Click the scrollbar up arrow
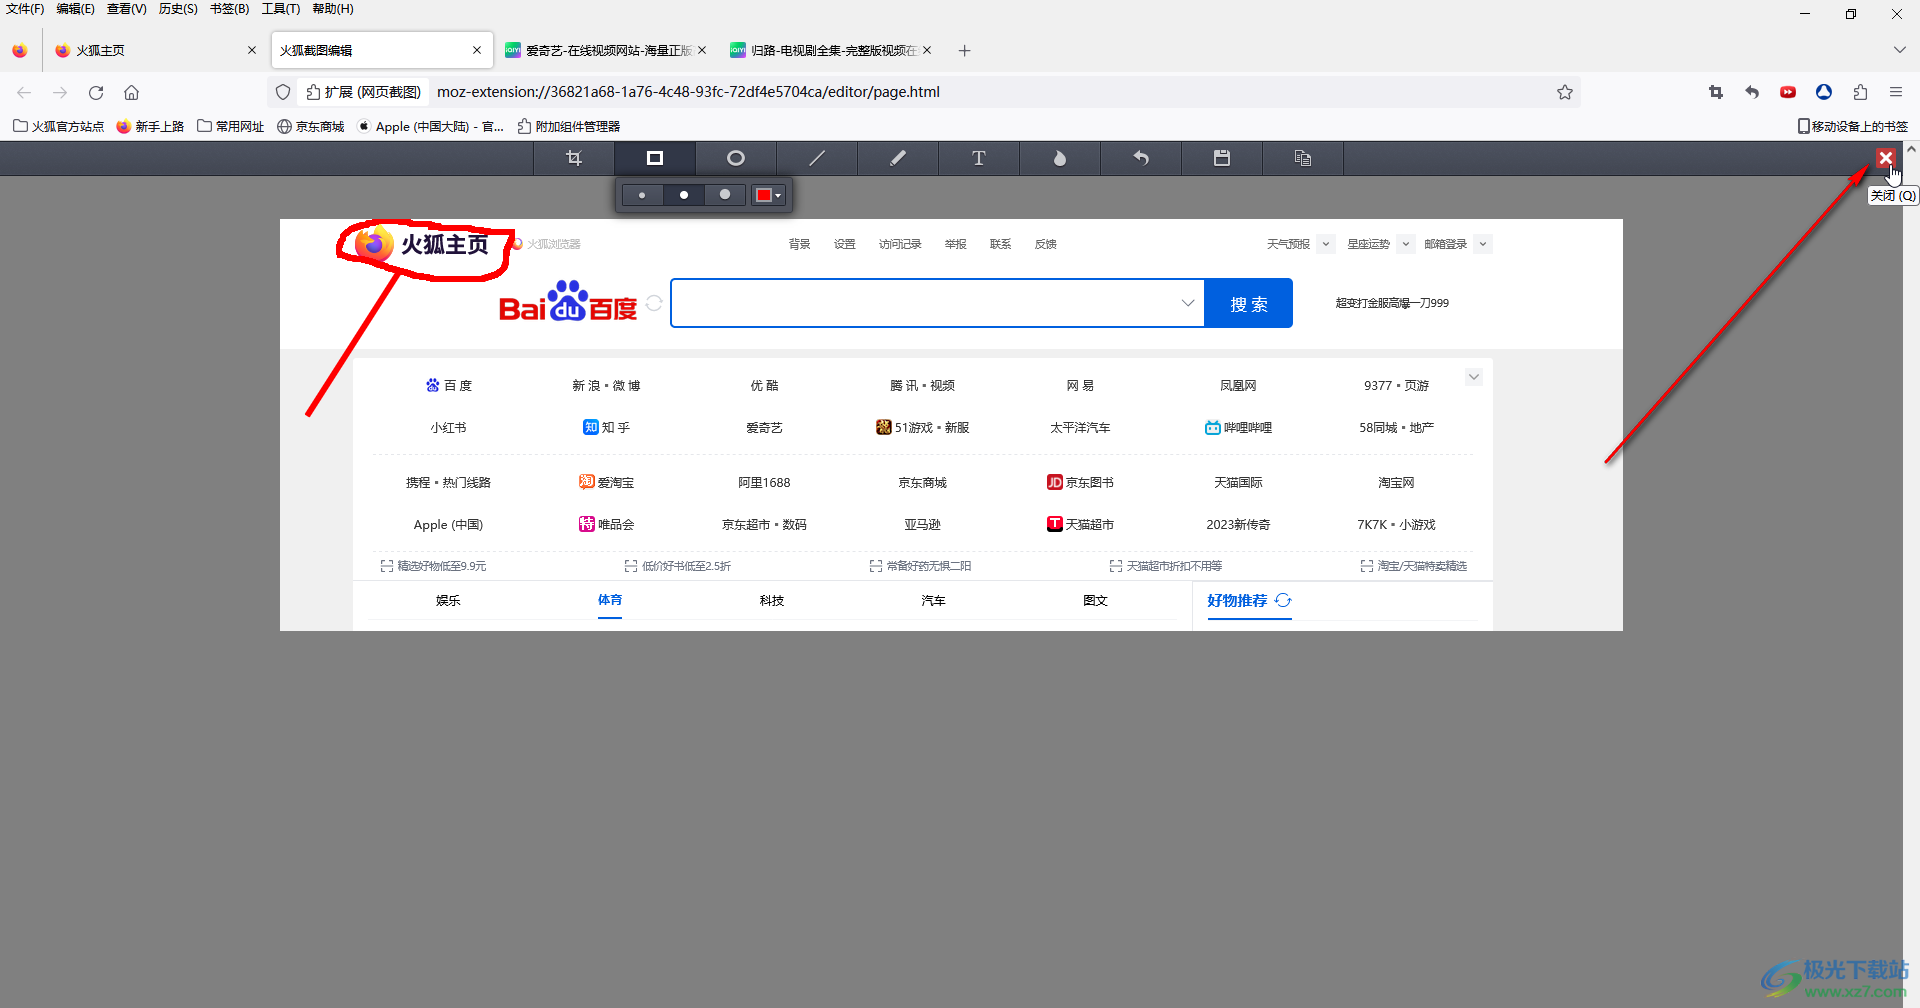 click(x=1911, y=149)
